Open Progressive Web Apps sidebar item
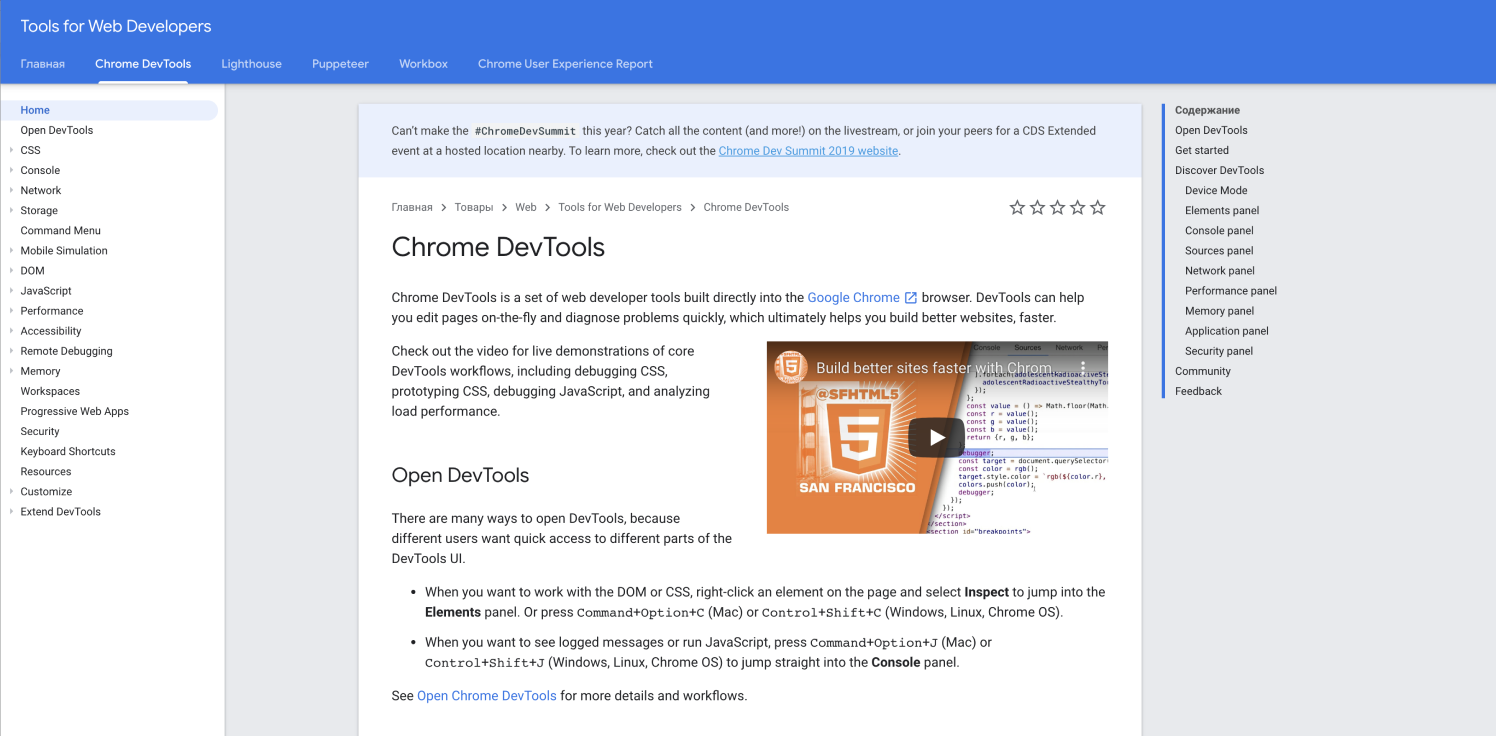The height and width of the screenshot is (736, 1496). (x=75, y=411)
